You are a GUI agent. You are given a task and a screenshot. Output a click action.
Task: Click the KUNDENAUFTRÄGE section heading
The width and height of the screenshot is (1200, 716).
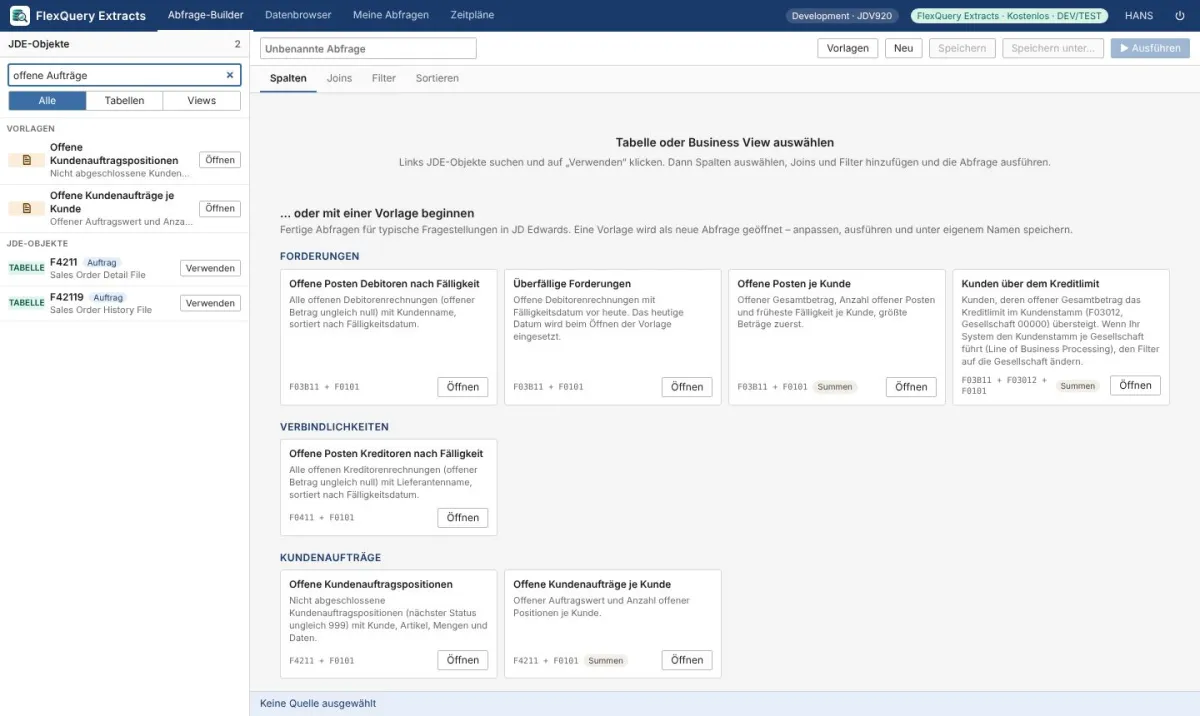[x=330, y=557]
